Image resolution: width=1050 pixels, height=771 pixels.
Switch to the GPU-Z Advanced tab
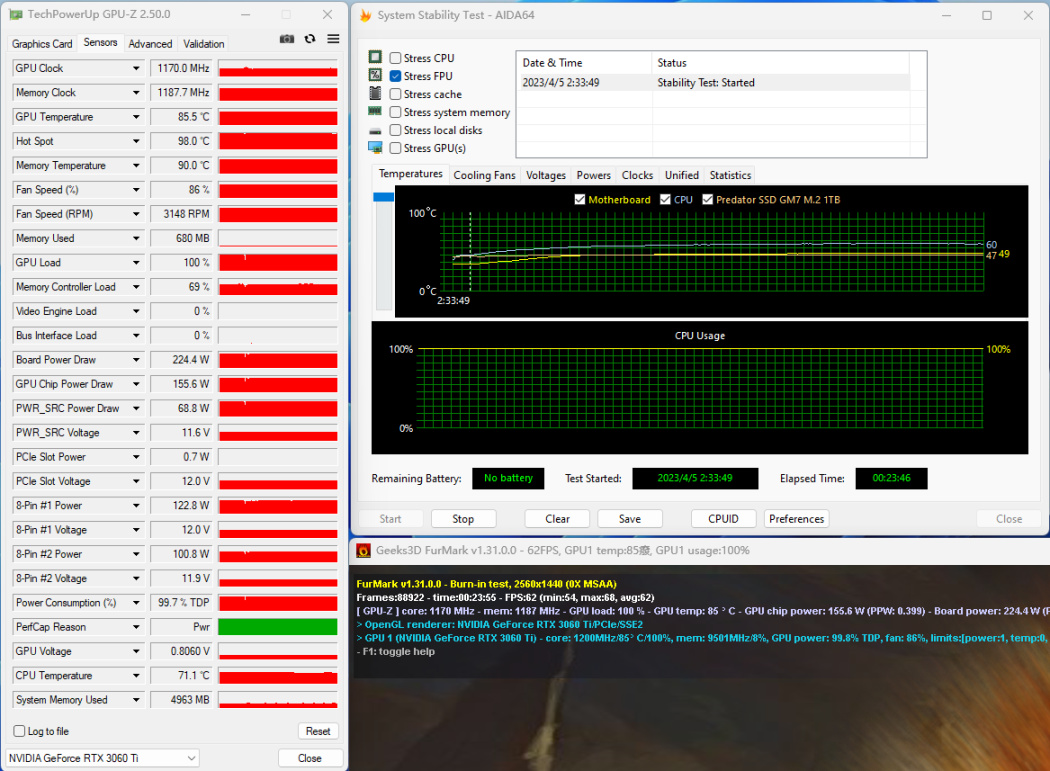[150, 44]
